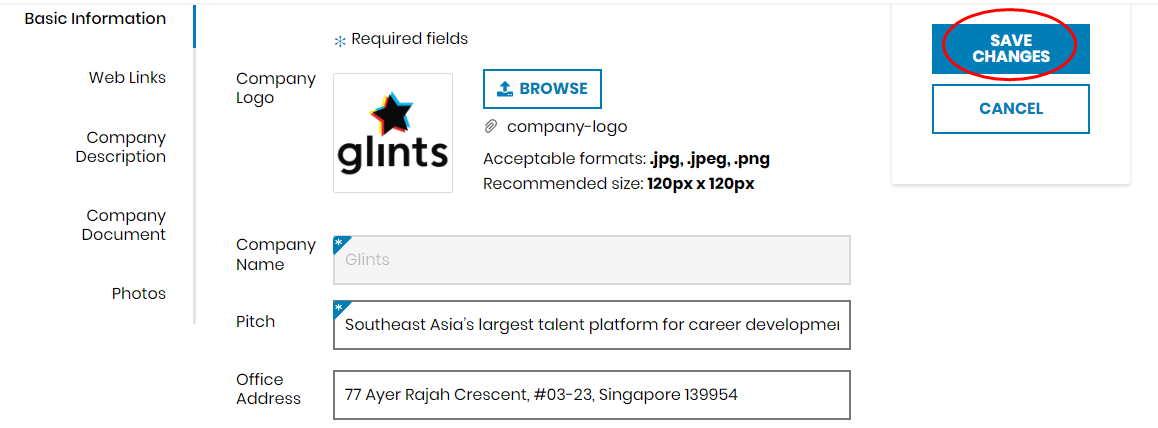
Task: Click the black star in Glints logo
Action: point(392,114)
